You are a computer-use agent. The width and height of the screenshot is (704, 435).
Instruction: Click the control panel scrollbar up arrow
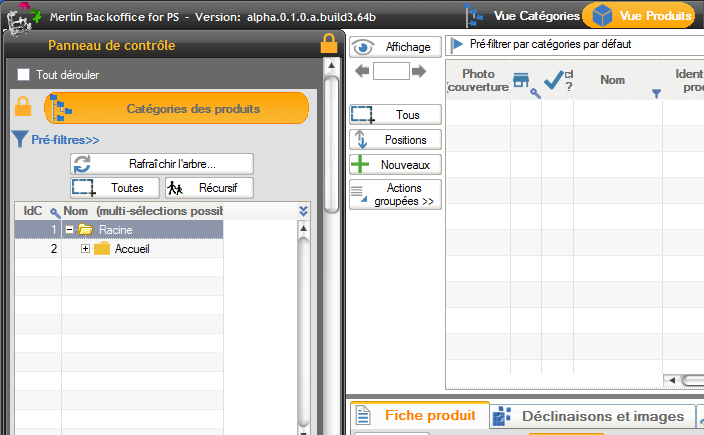point(331,66)
